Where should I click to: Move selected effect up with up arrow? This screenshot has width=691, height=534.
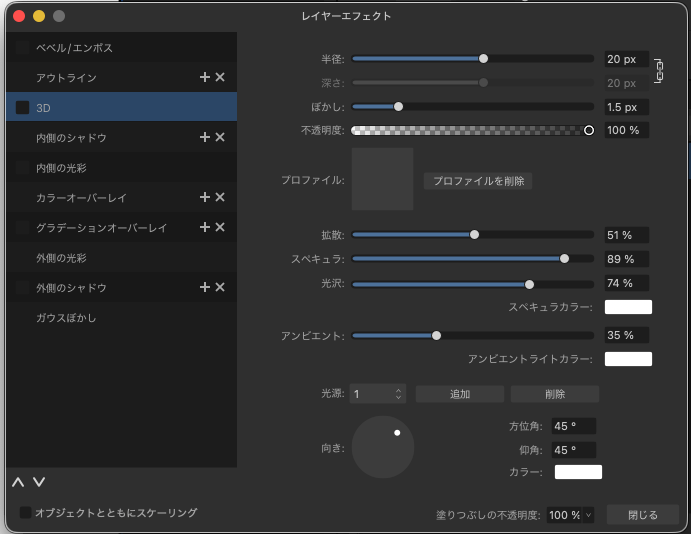[18, 482]
